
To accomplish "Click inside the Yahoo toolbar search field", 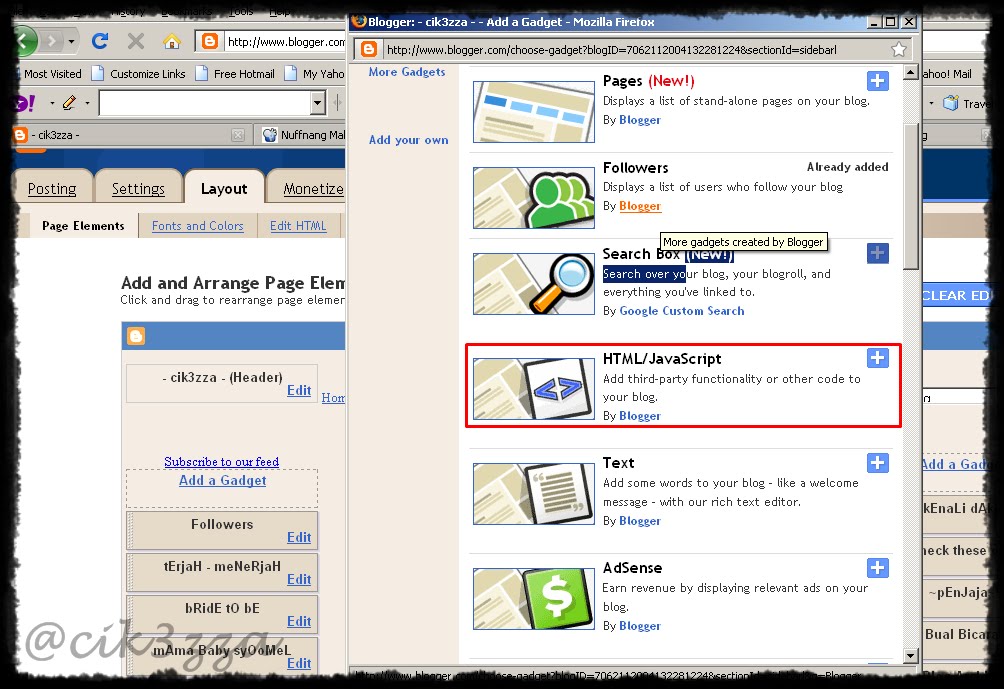I will coord(205,103).
